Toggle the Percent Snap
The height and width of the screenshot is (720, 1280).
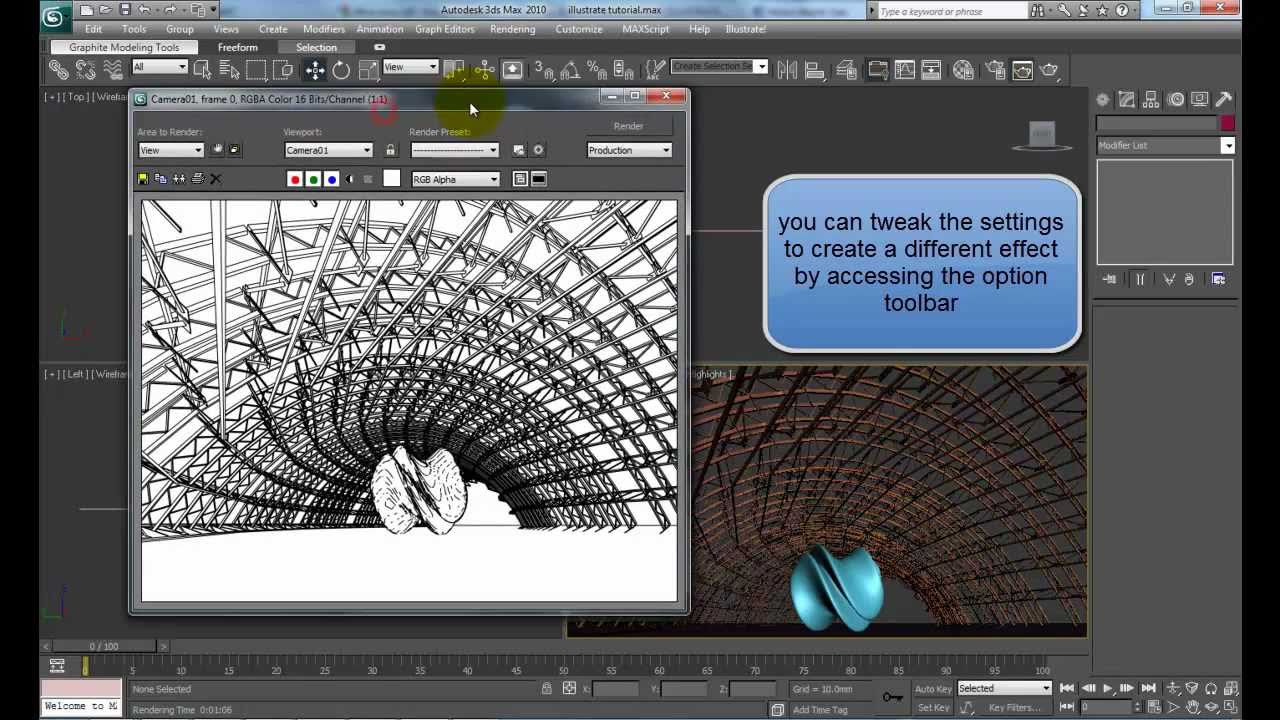[x=597, y=69]
